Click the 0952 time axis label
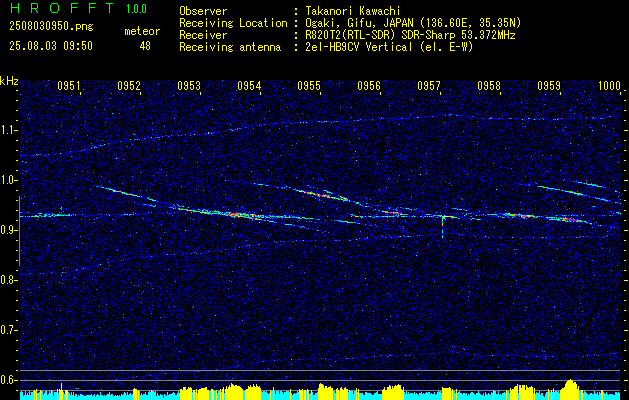Viewport: 629px width, 400px height. click(x=129, y=86)
